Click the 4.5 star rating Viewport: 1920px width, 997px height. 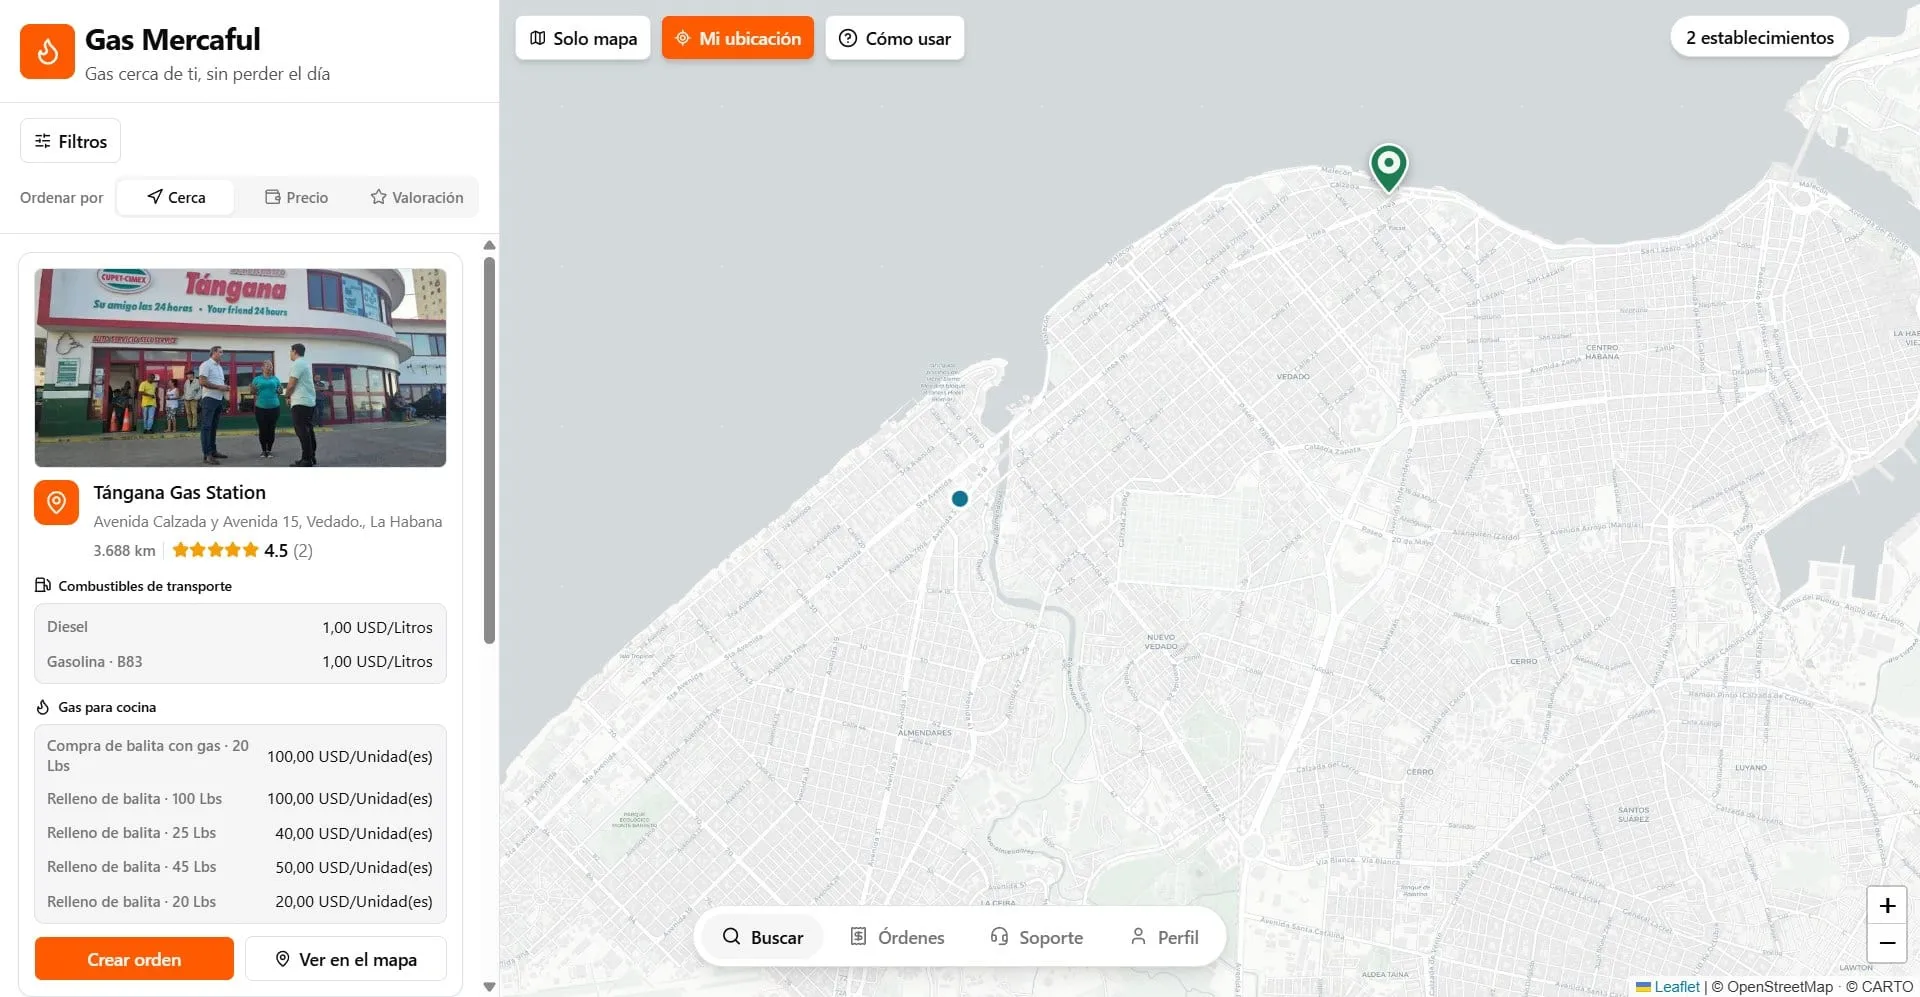click(242, 550)
